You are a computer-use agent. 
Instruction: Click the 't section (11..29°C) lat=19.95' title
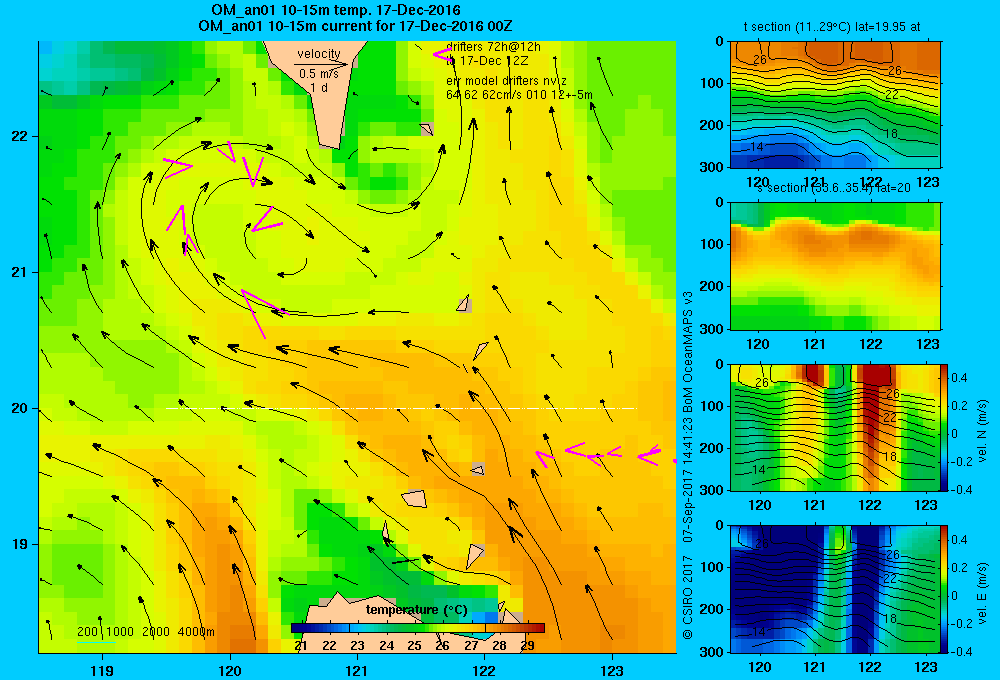832,27
